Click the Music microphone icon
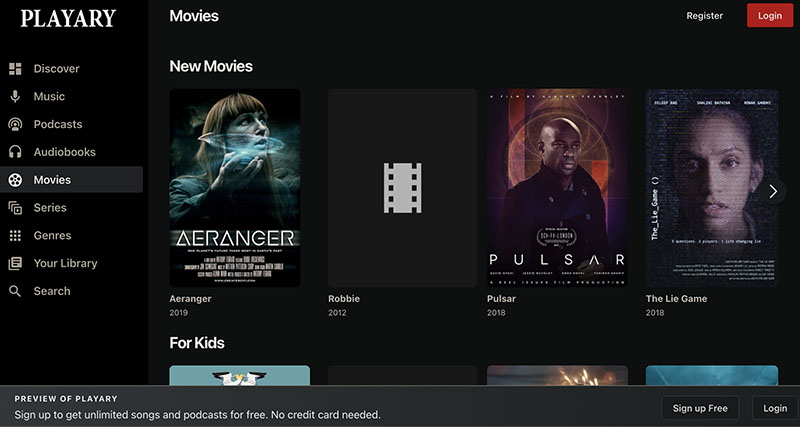Screen dimensions: 800x427 pos(15,97)
